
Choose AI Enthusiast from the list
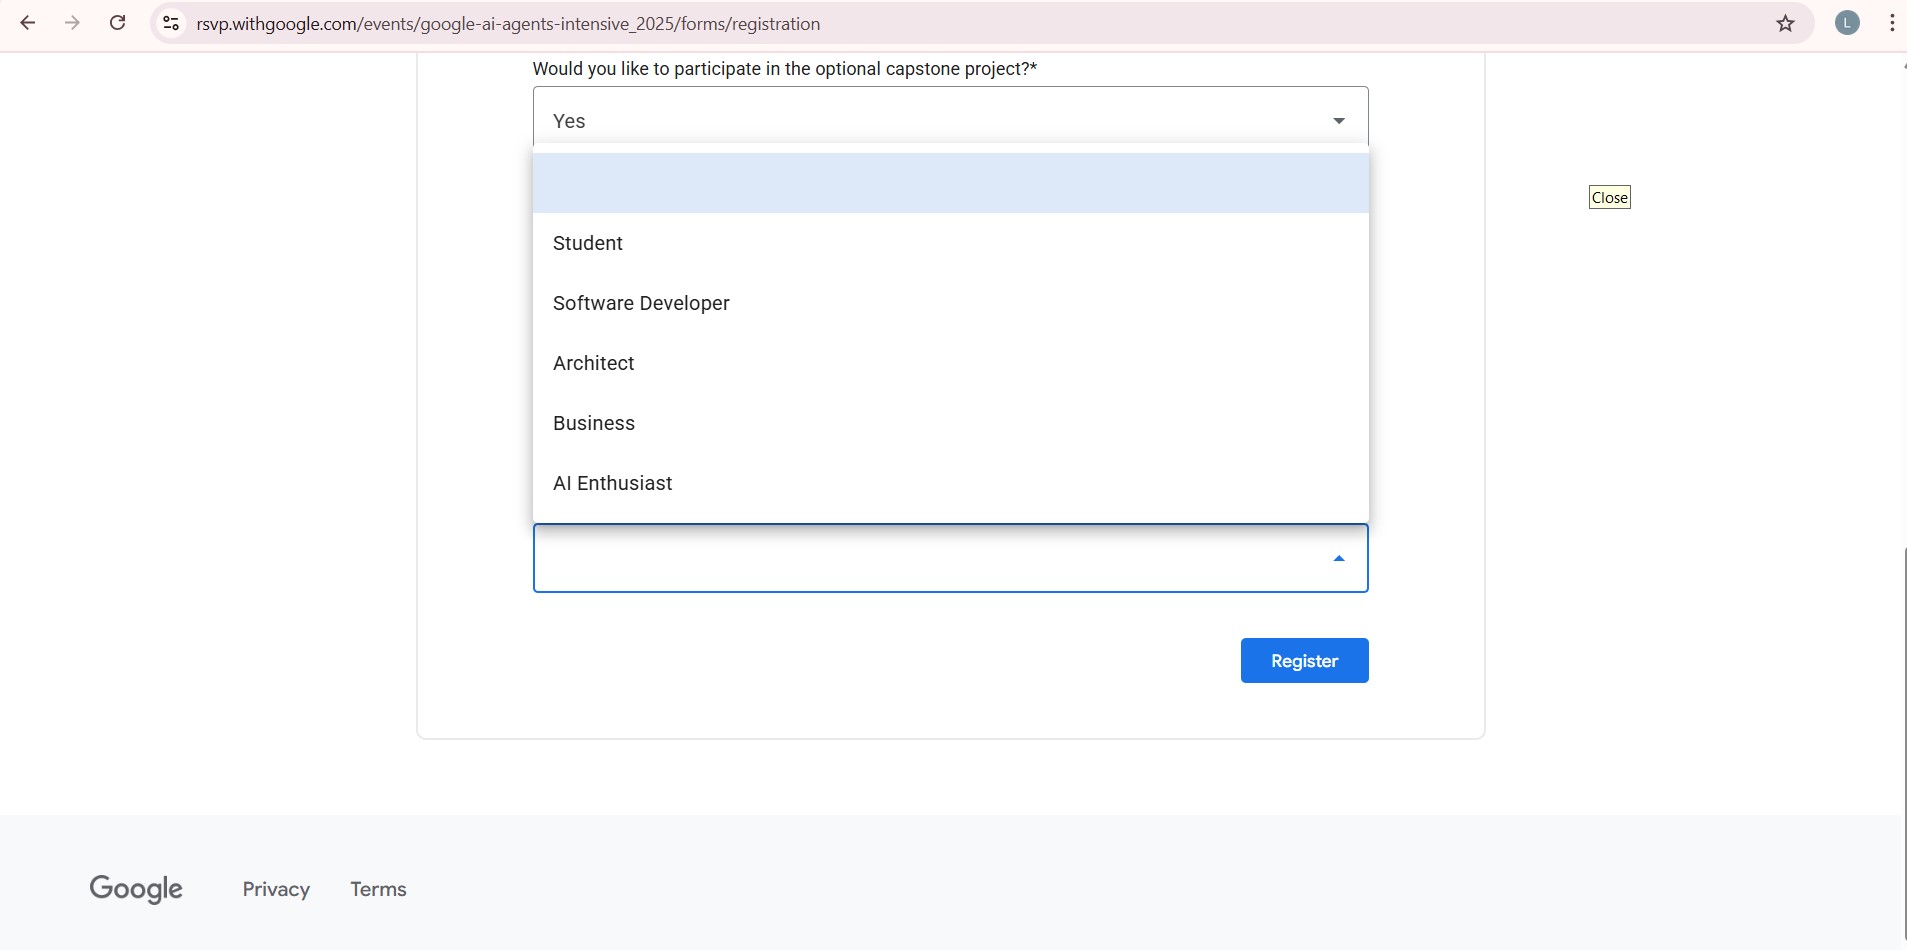click(613, 483)
